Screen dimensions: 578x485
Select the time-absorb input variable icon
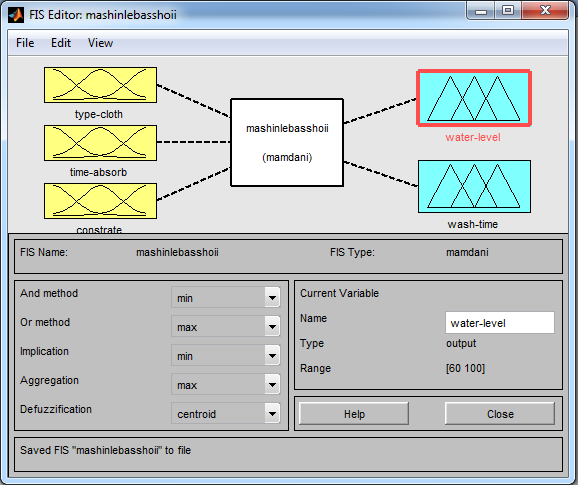pos(100,143)
